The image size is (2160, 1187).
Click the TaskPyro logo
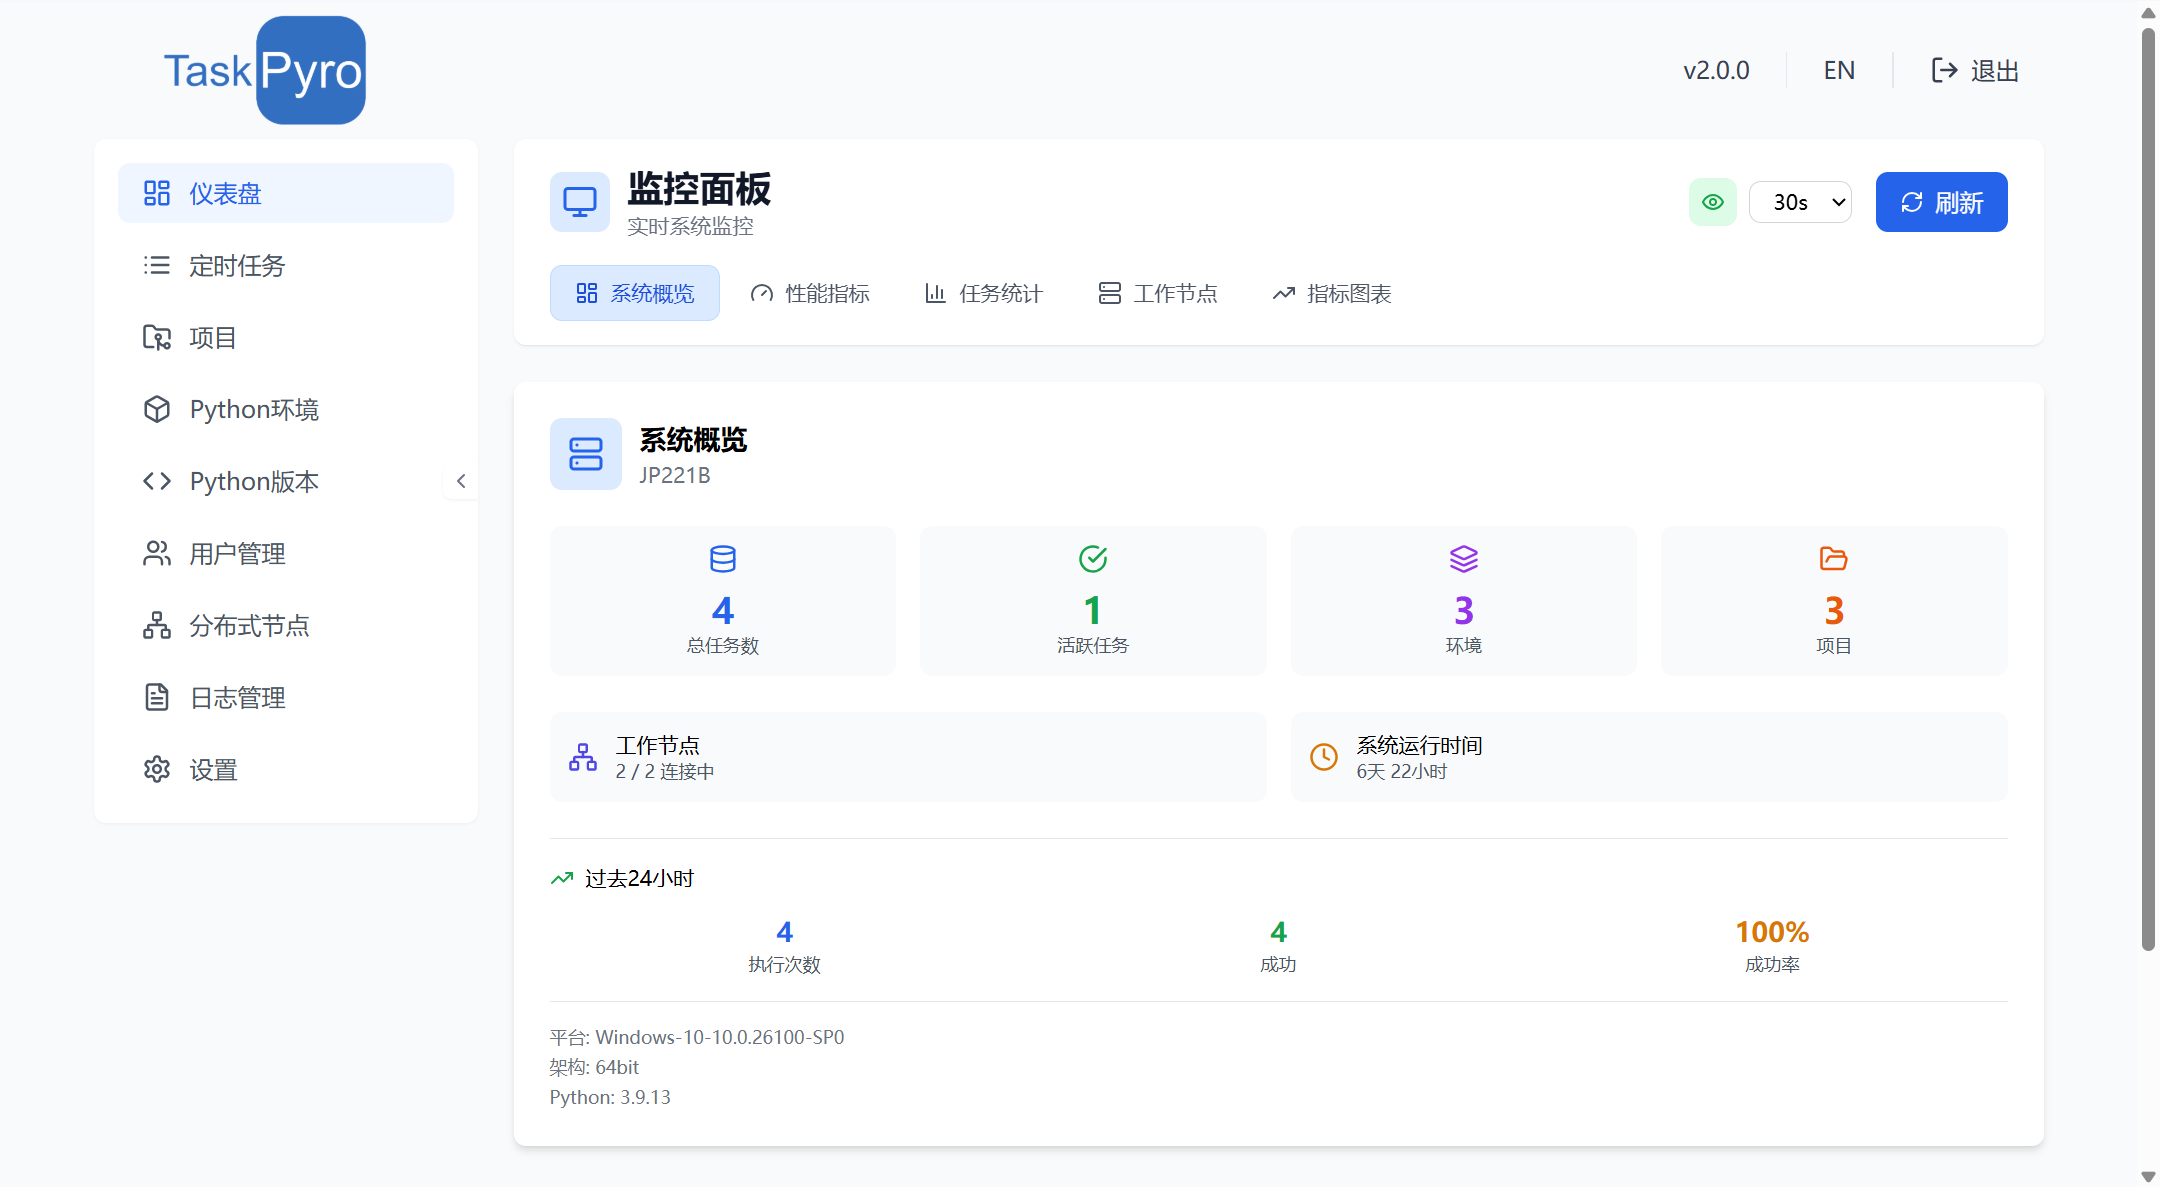point(265,71)
